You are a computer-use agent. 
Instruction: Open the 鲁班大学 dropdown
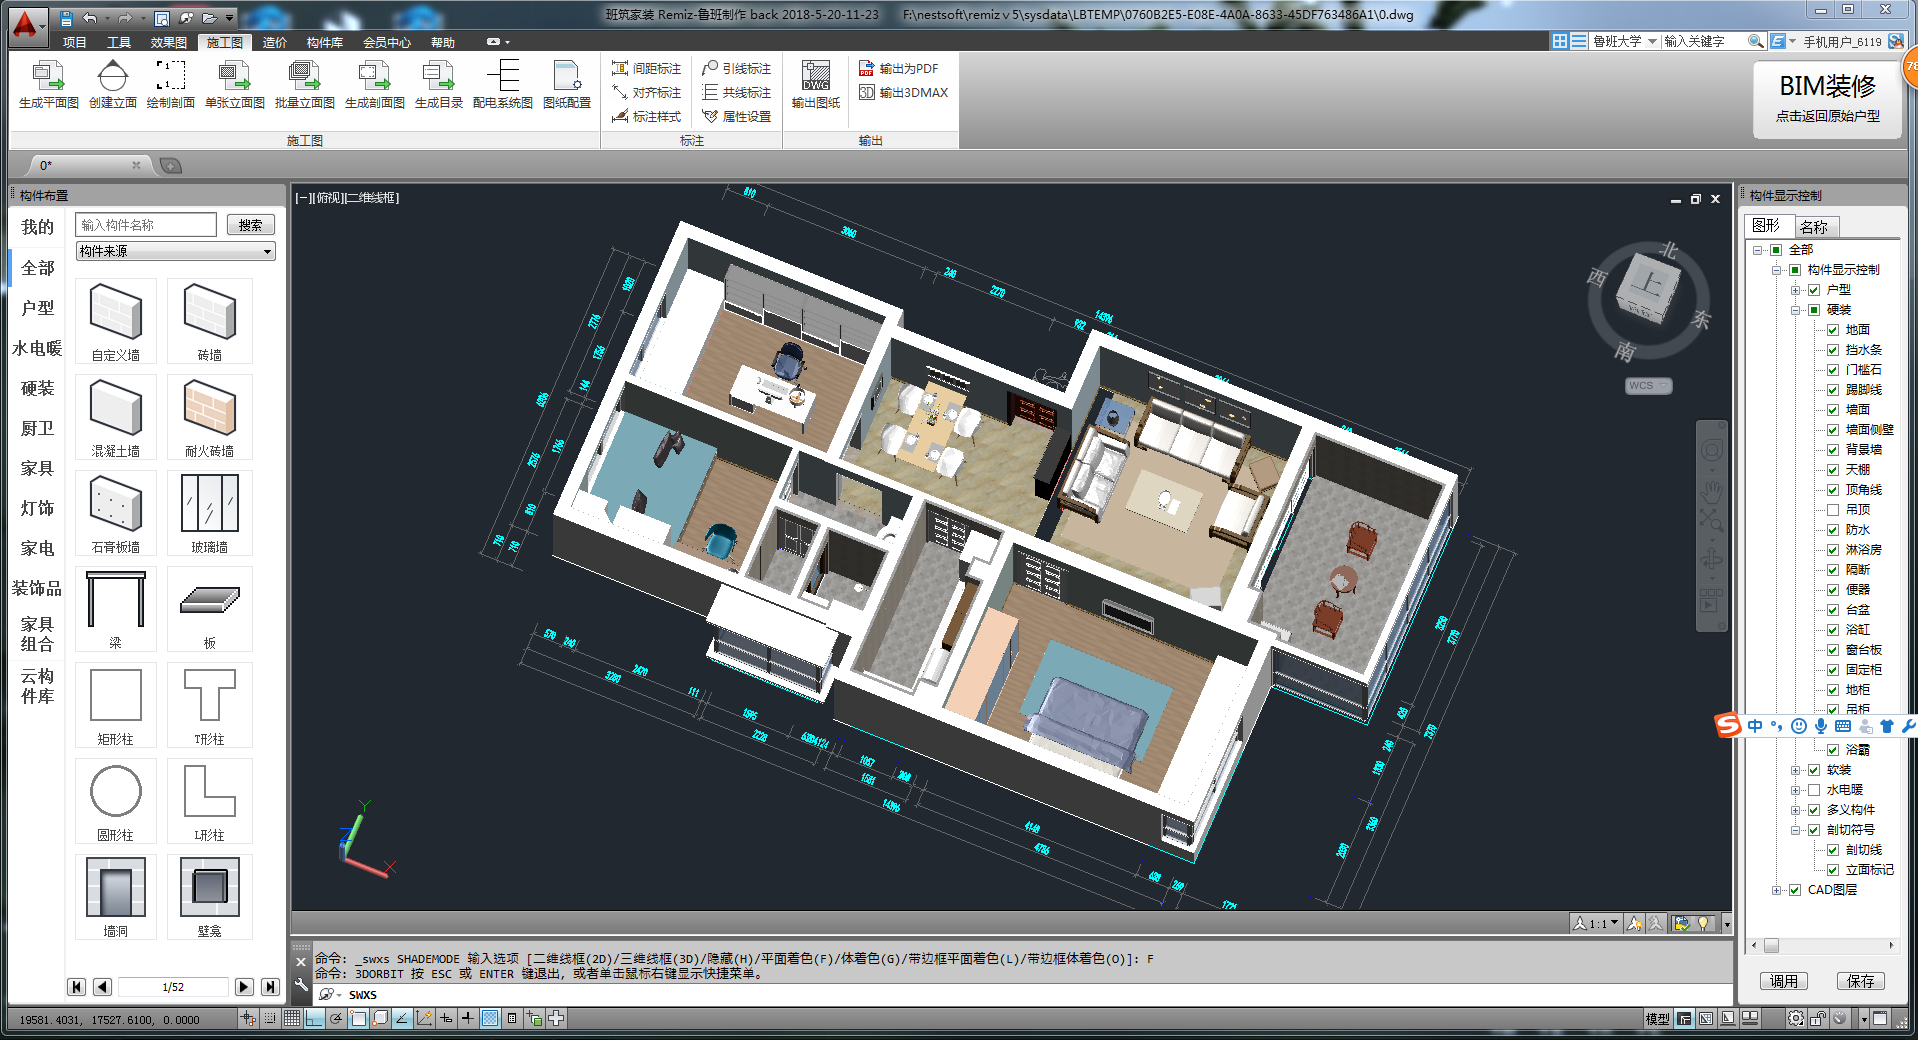[x=1625, y=41]
